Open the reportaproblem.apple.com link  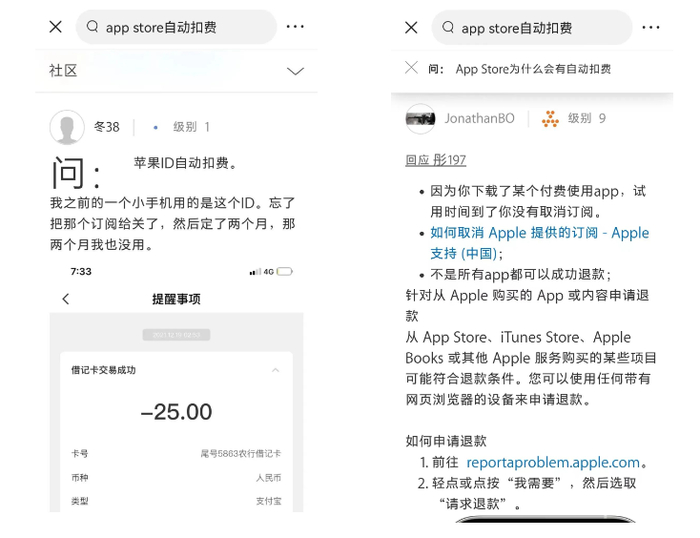pos(553,462)
